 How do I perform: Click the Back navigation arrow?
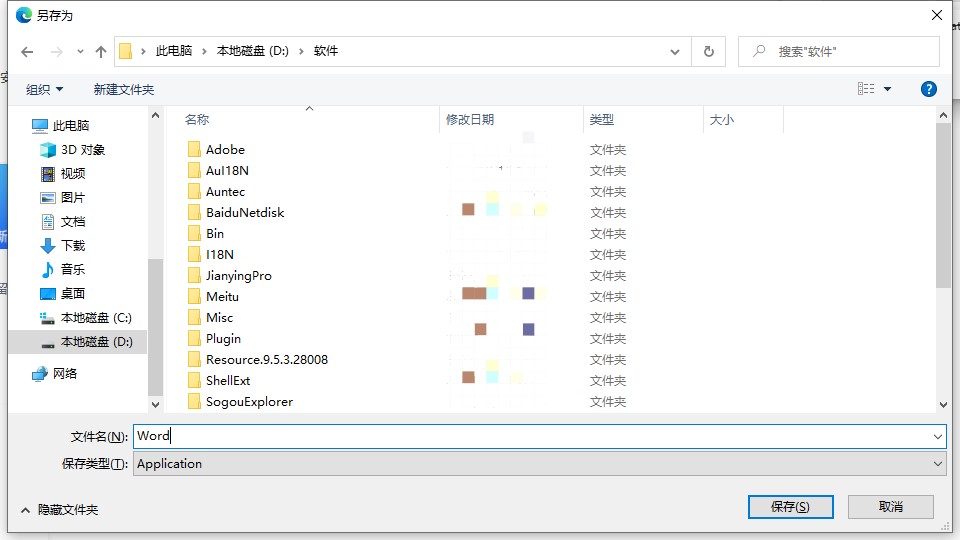coord(27,51)
